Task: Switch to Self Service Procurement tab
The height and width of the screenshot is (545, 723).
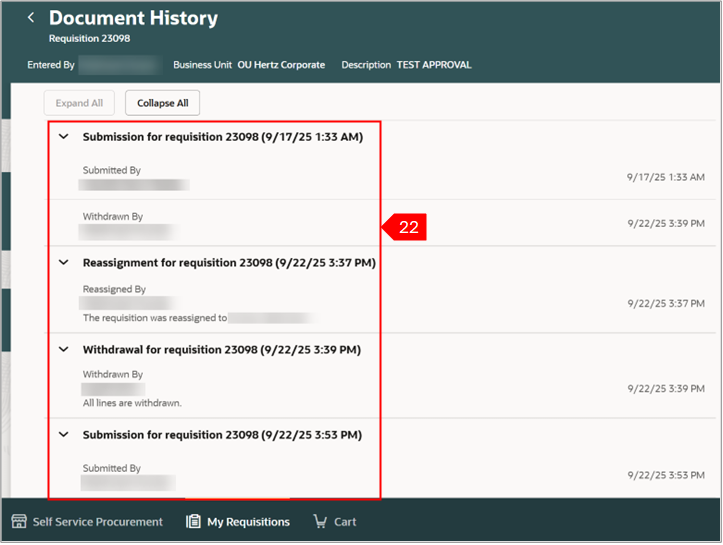Action: tap(97, 521)
